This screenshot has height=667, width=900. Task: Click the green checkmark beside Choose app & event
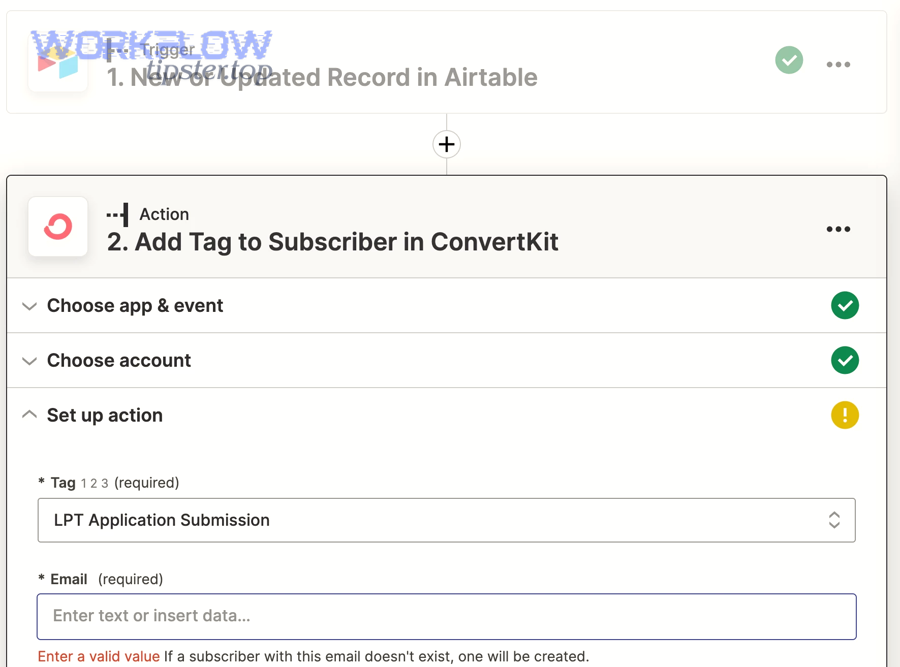pos(845,305)
